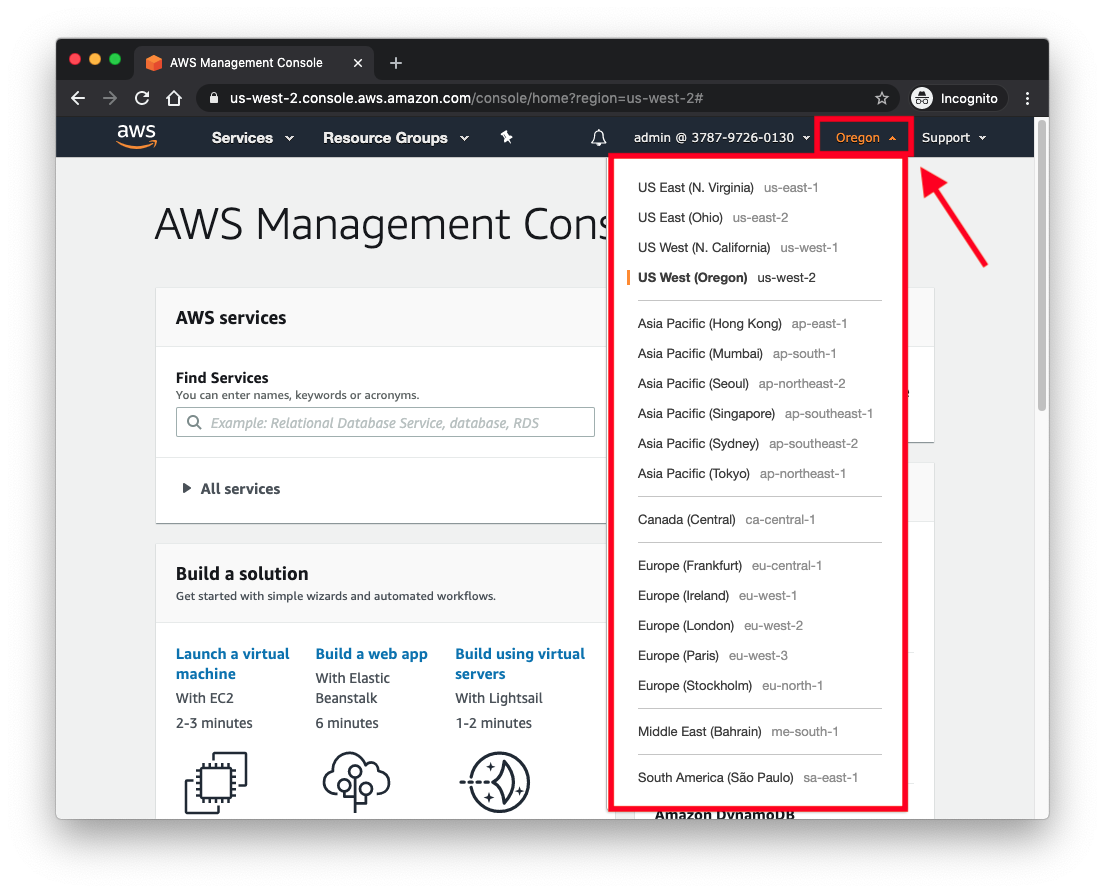
Task: Select Asia Pacific (Singapore) region
Action: (755, 414)
